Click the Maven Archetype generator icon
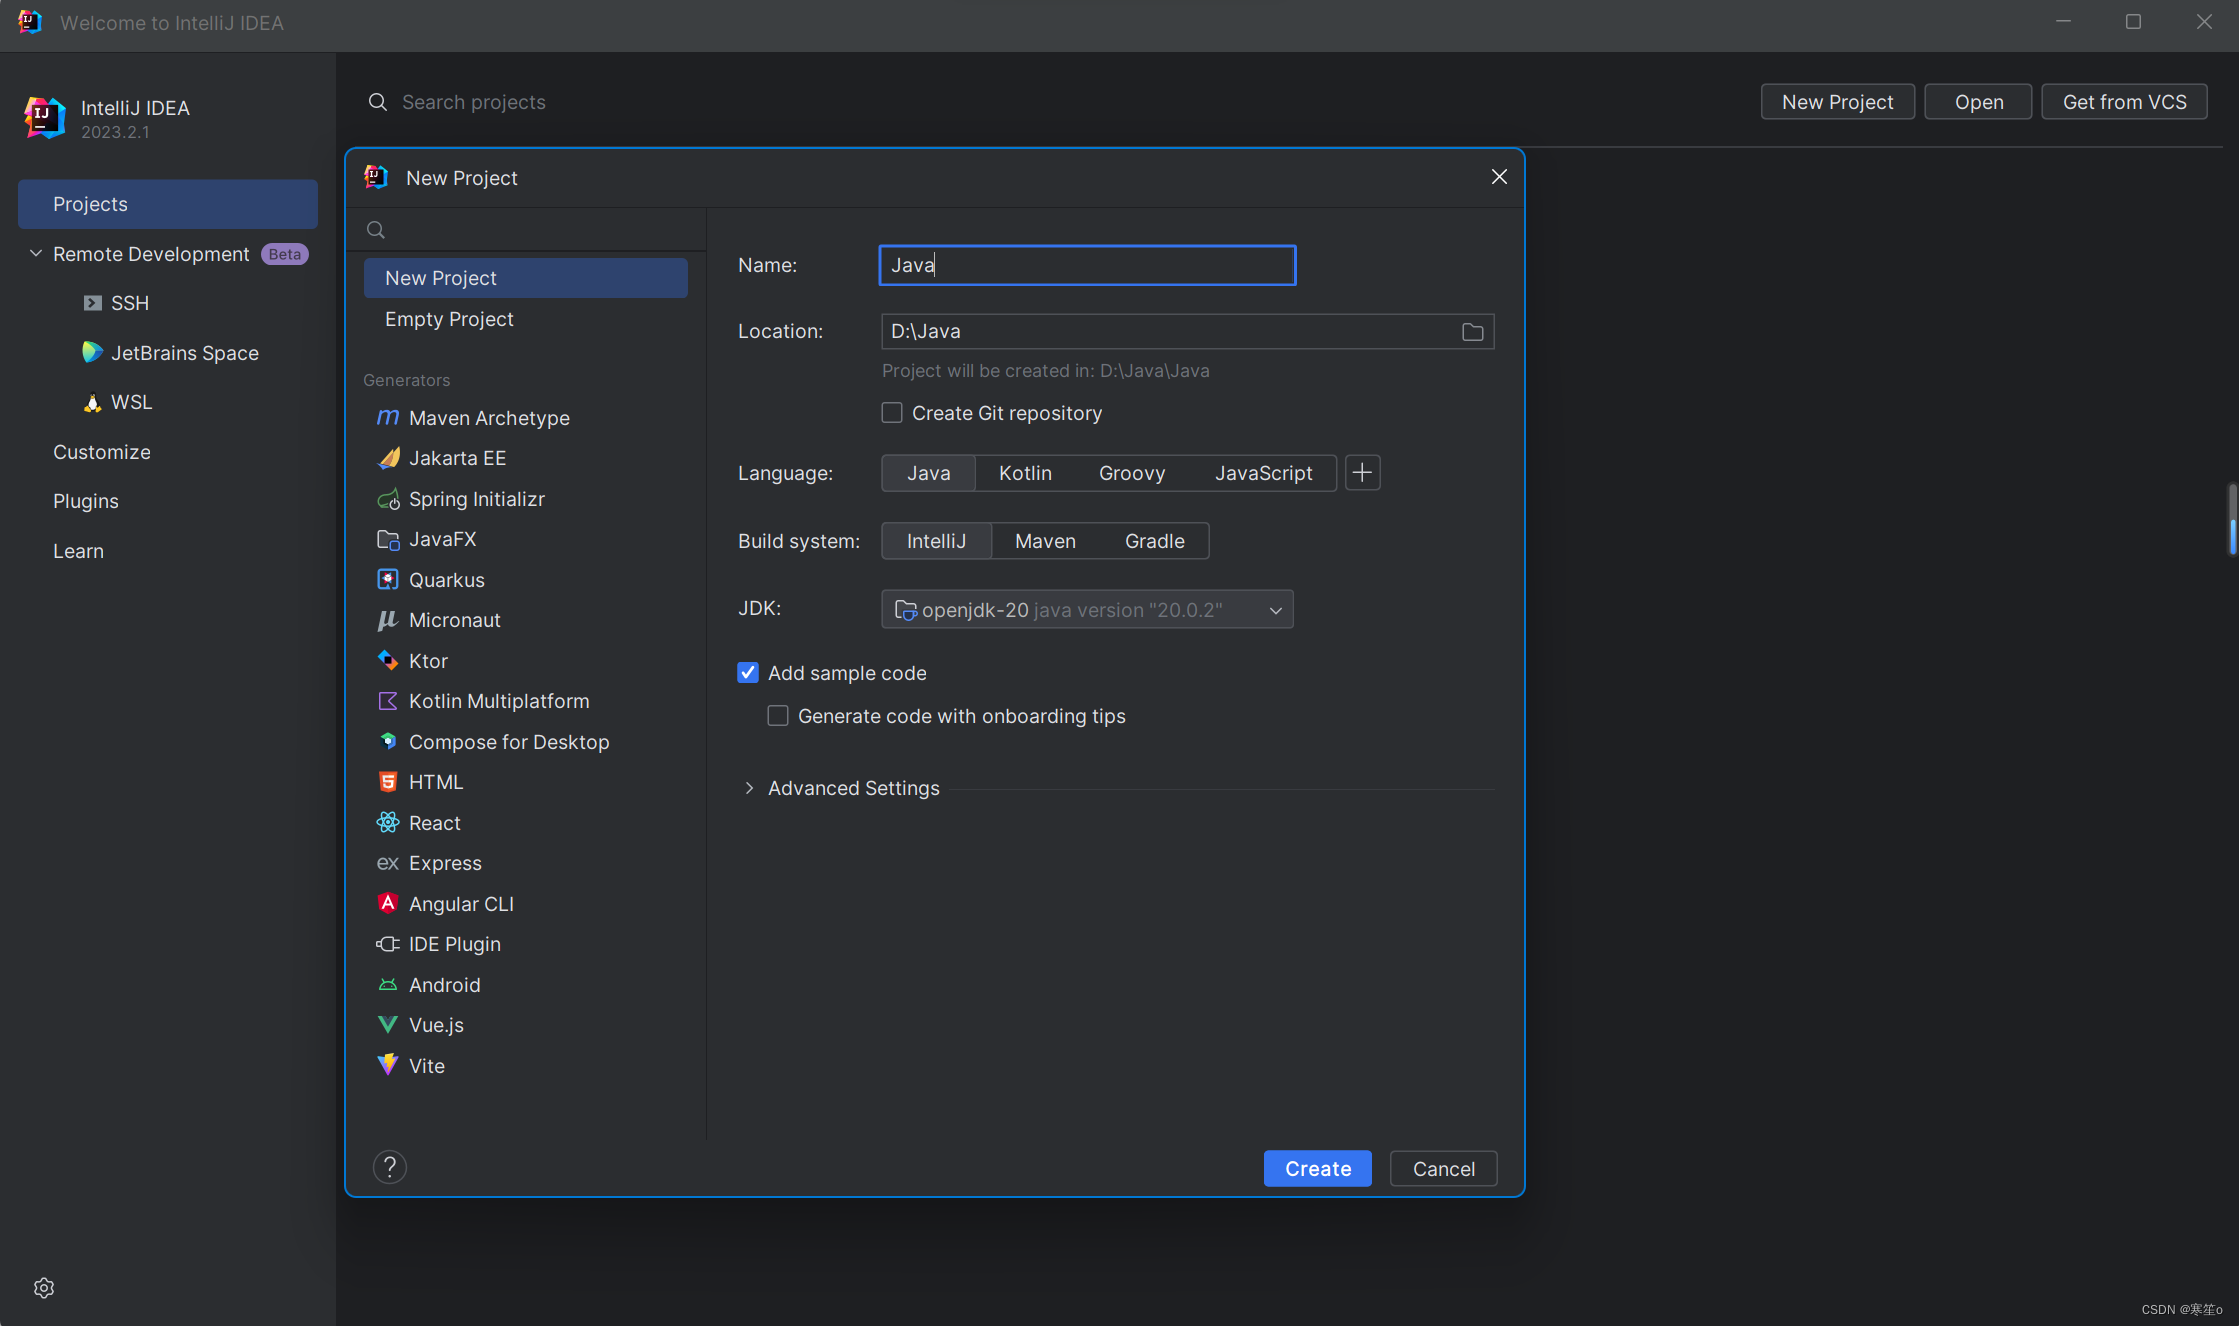 (x=388, y=418)
